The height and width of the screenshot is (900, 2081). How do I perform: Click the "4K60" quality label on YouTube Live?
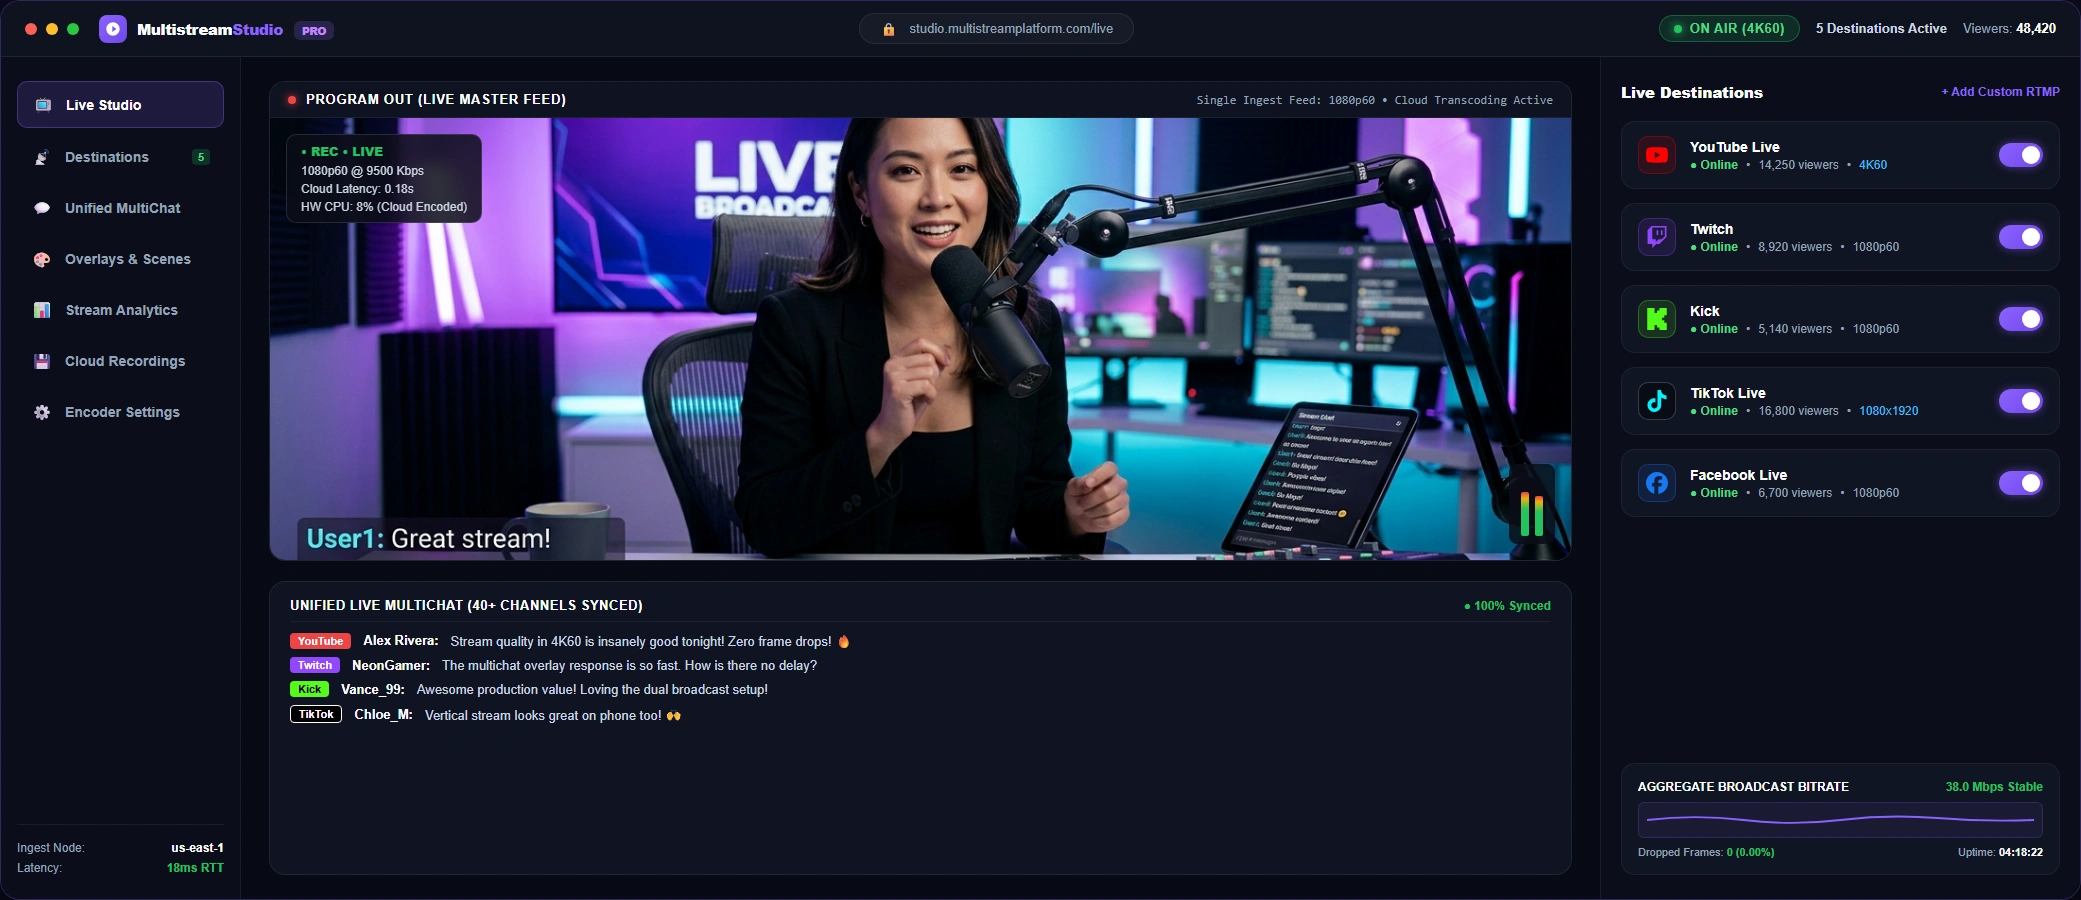(1873, 165)
